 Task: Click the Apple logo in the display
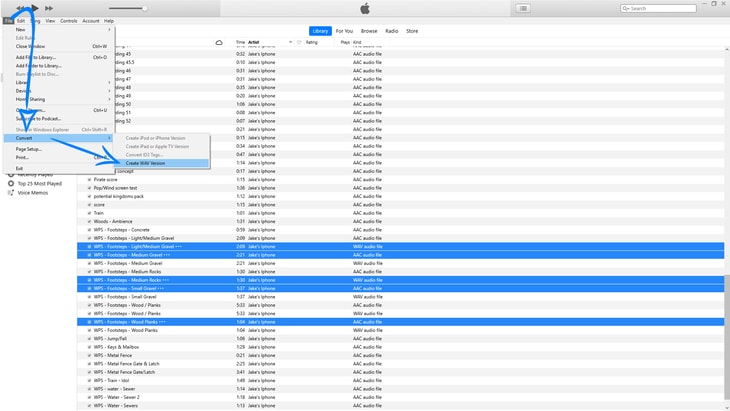(365, 8)
